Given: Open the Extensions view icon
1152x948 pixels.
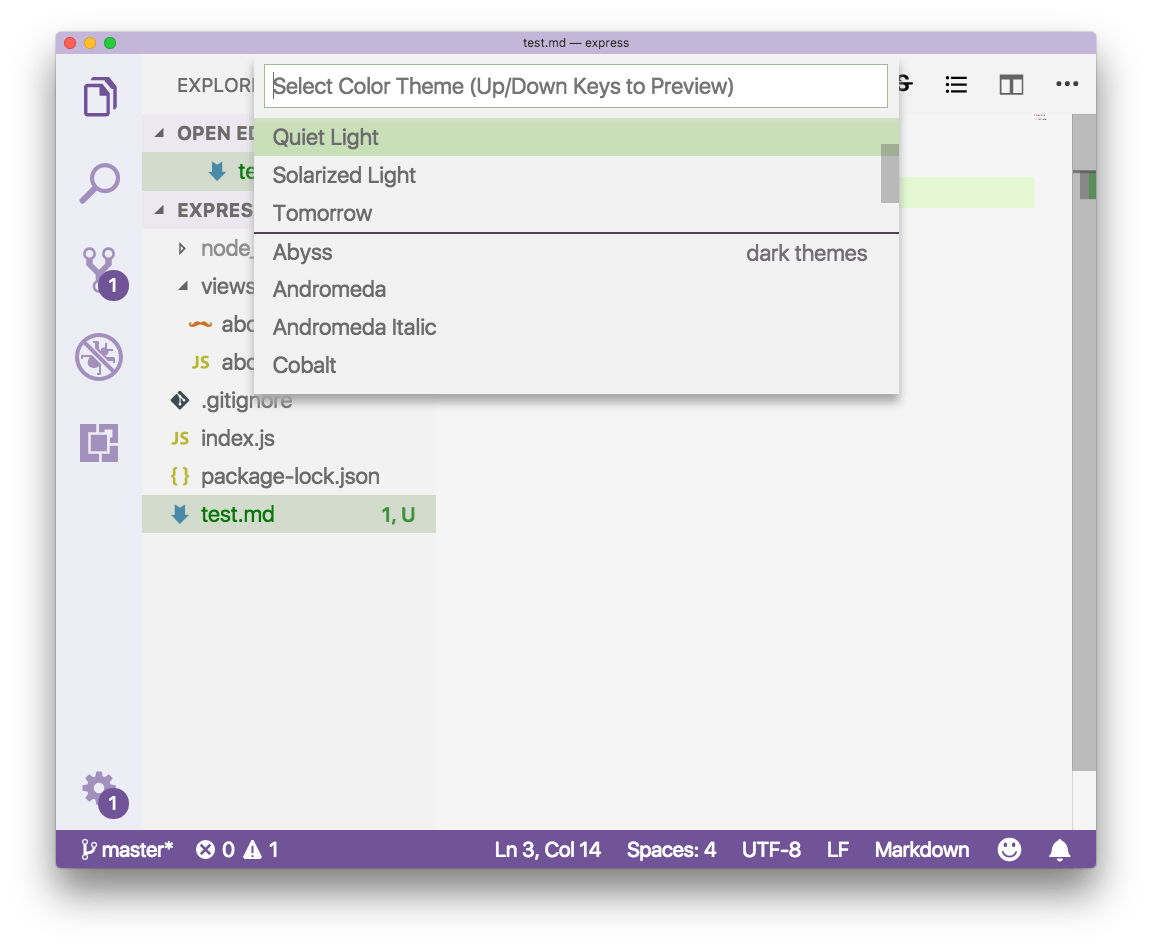Looking at the screenshot, I should [x=99, y=442].
